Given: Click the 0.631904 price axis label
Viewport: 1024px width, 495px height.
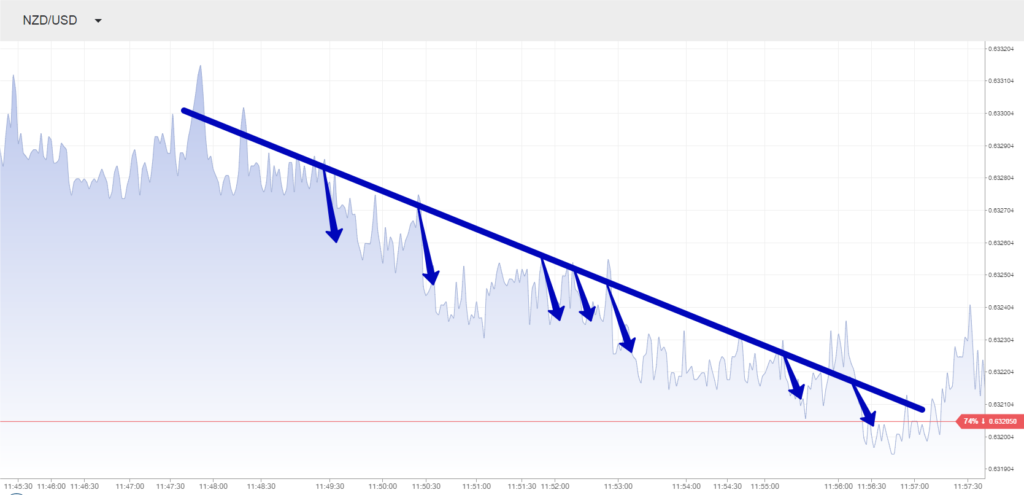Looking at the screenshot, I should tap(1001, 469).
